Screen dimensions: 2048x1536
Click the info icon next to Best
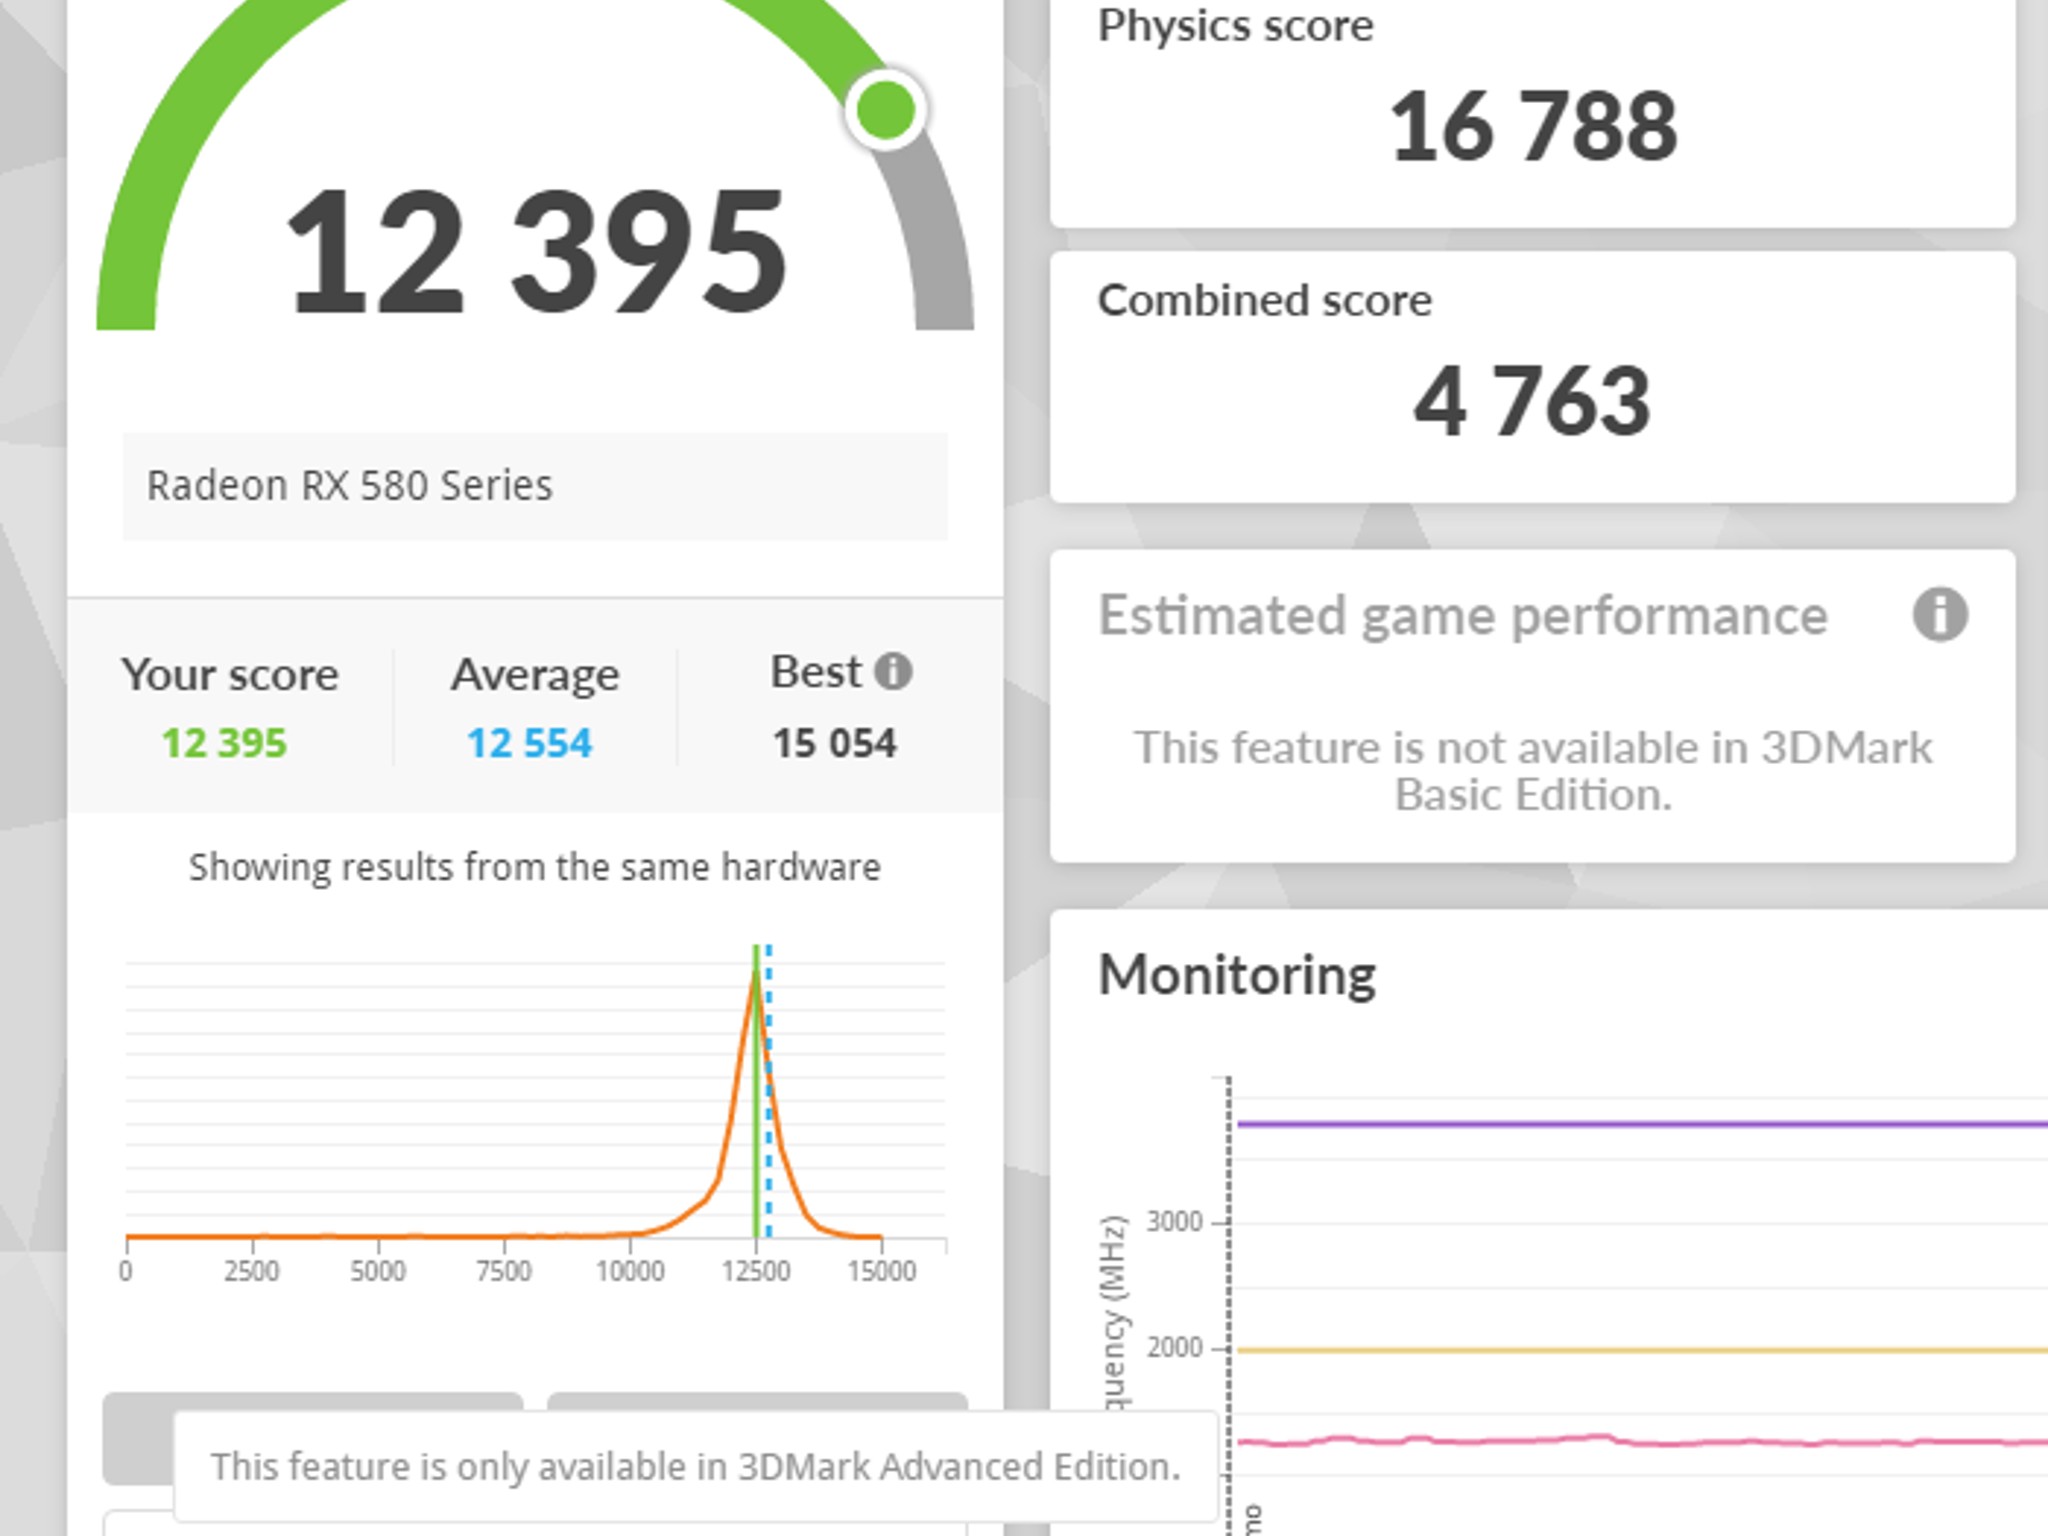[x=893, y=671]
